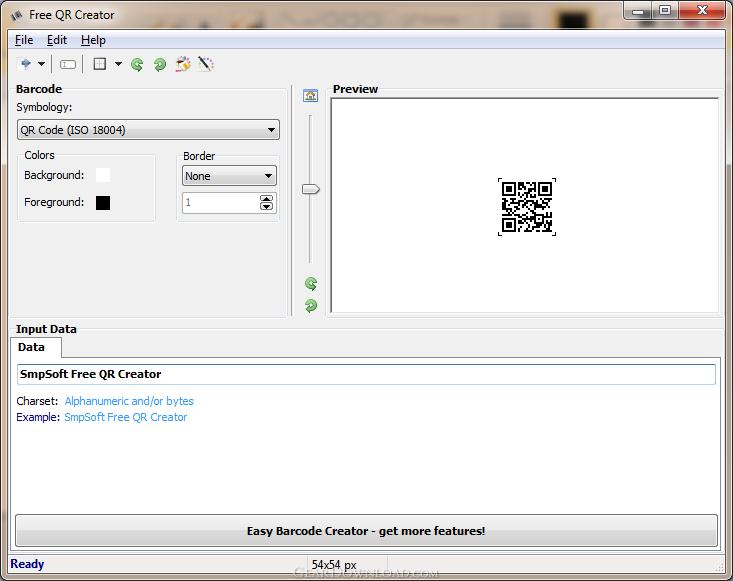
Task: Pick the white Background color swatch
Action: tap(103, 175)
